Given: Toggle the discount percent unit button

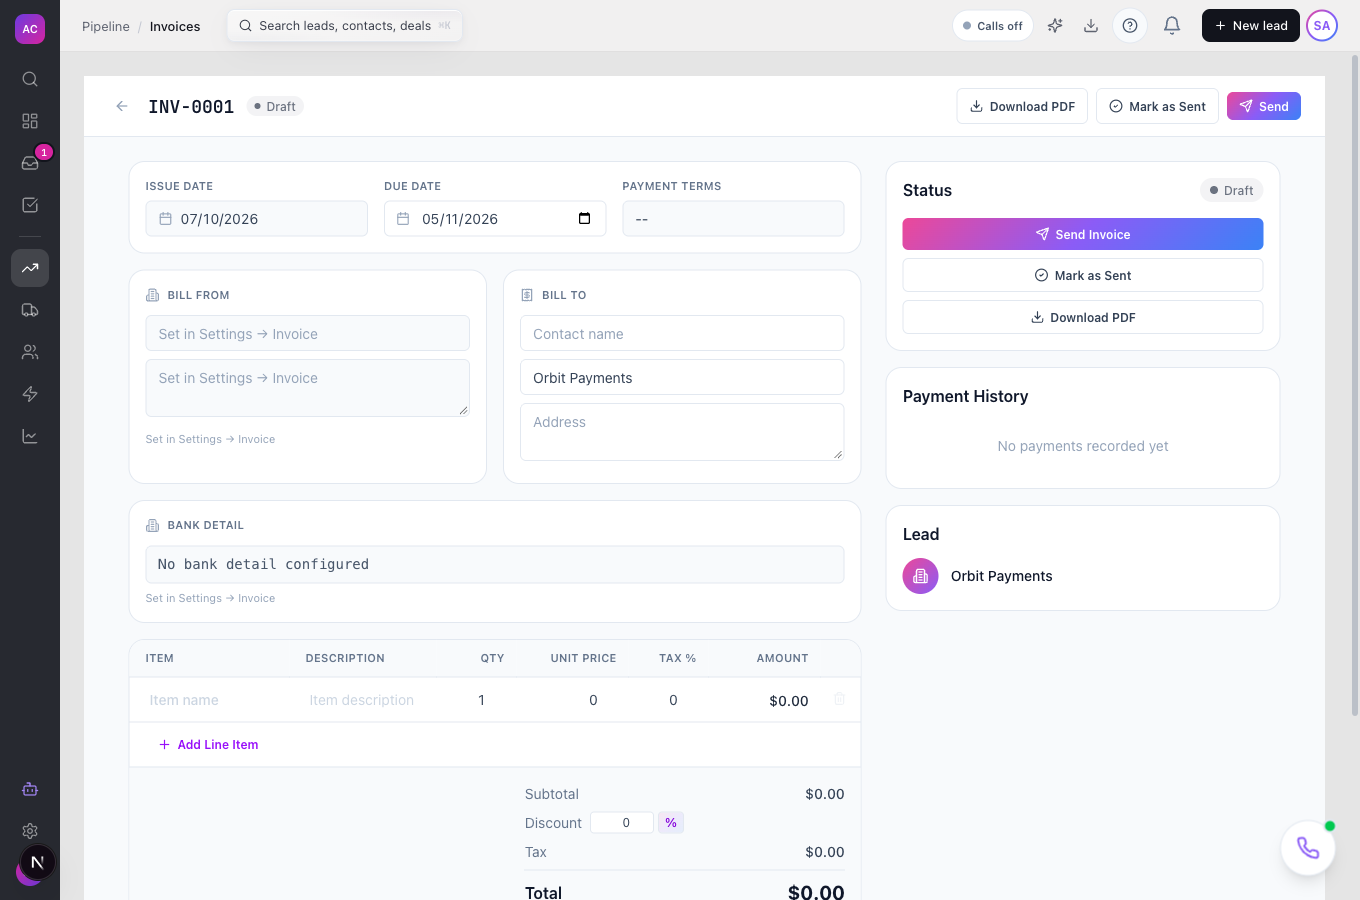Looking at the screenshot, I should [671, 823].
